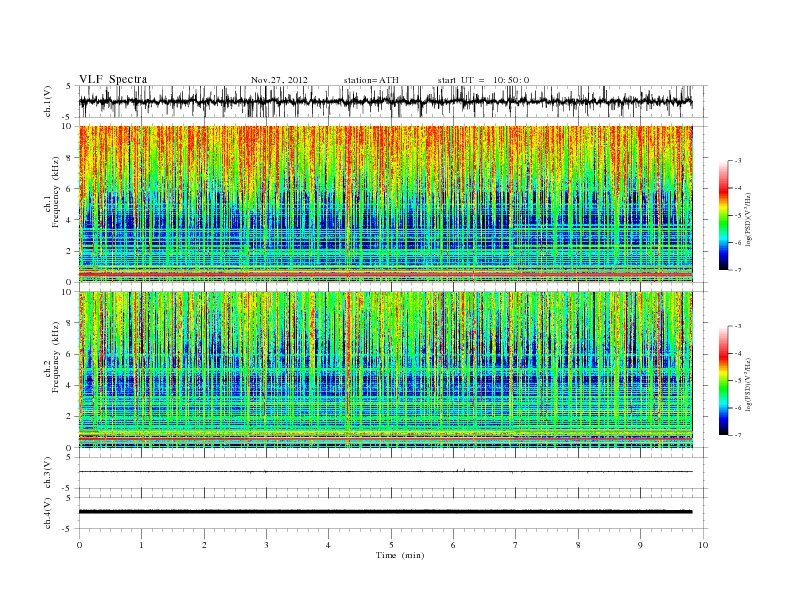The image size is (792, 612).
Task: Click the ch.2 spectrogram panel
Action: (386, 370)
